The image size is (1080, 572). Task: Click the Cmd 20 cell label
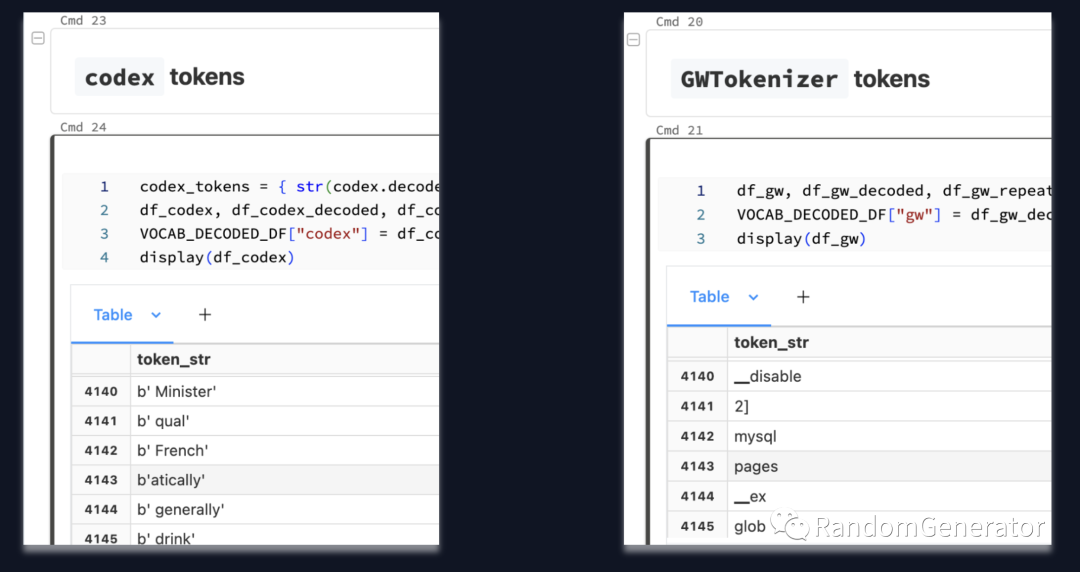click(x=680, y=21)
